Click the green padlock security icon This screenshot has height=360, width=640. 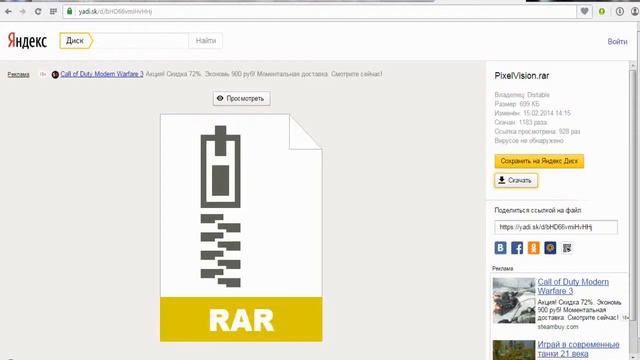pos(70,11)
